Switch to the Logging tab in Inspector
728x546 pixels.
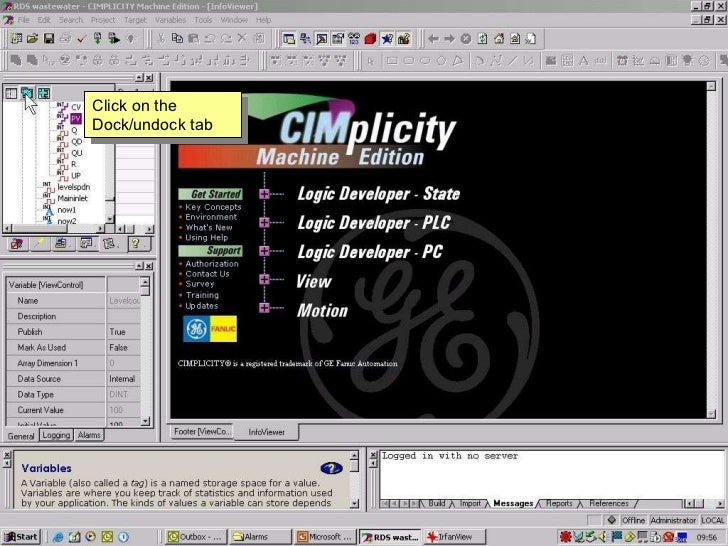56,435
